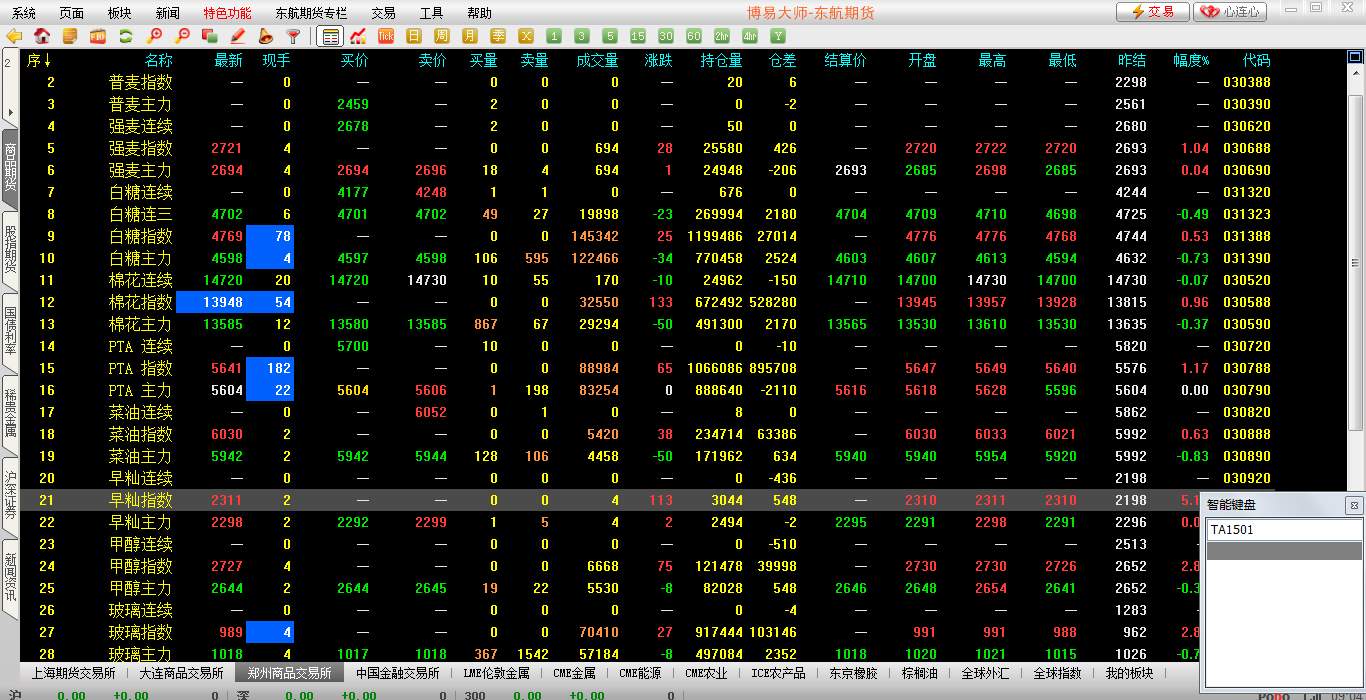The image size is (1366, 700).
Task: Open the 东航期货专栏 menu
Action: 311,13
